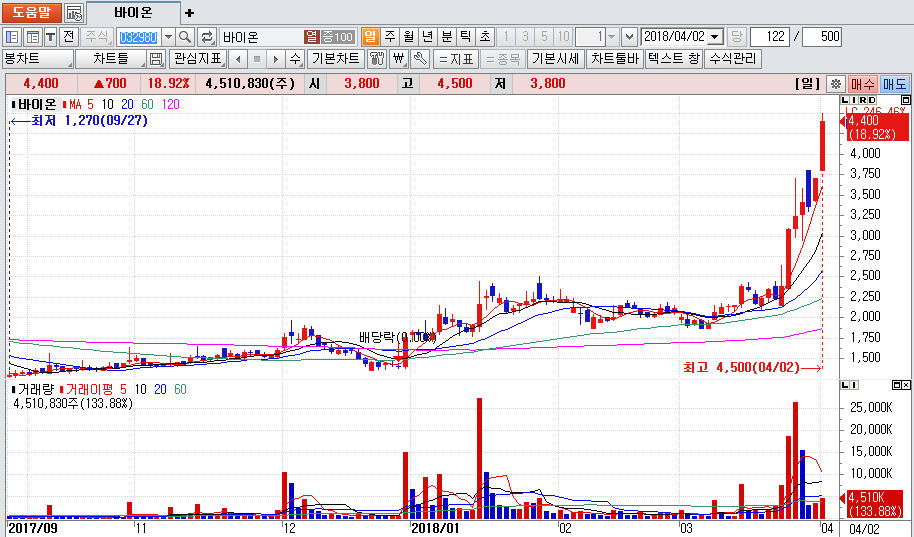
Task: Open the stock code dropdown arrow
Action: pyautogui.click(x=166, y=37)
